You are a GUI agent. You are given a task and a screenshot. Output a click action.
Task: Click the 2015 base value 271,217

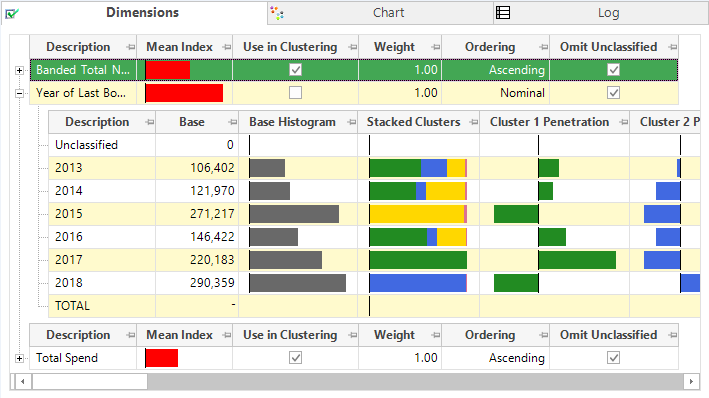tap(212, 214)
